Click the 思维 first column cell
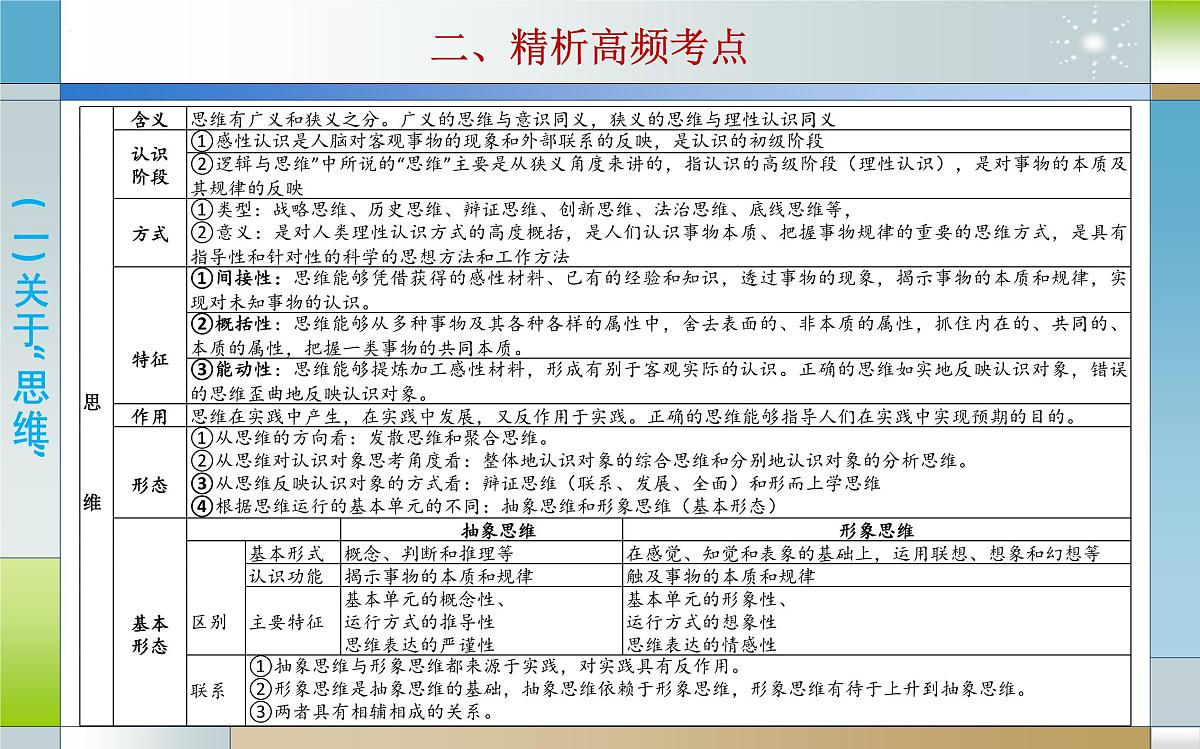This screenshot has width=1200, height=749. pos(96,416)
